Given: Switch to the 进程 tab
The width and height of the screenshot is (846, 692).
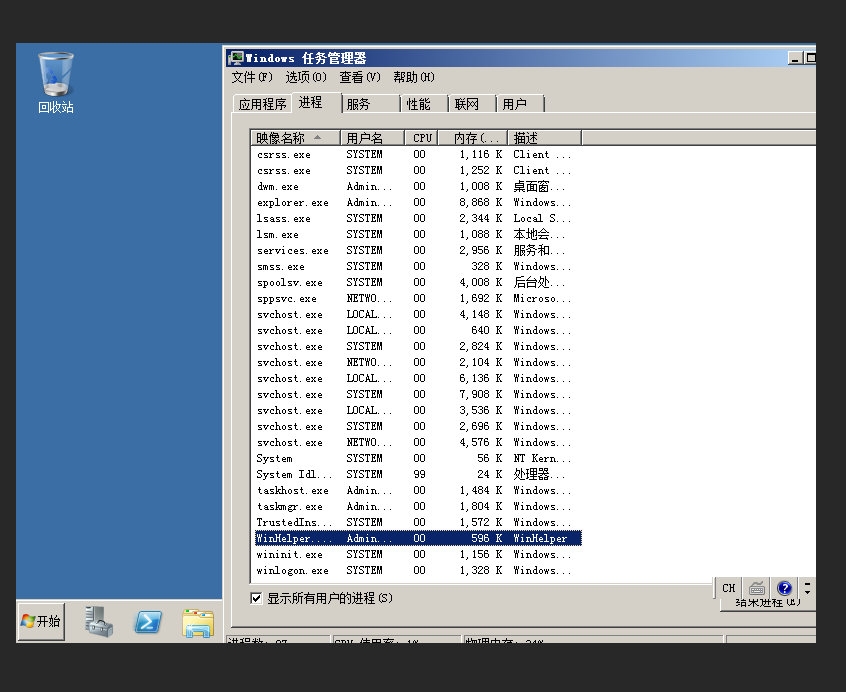Looking at the screenshot, I should coord(316,102).
